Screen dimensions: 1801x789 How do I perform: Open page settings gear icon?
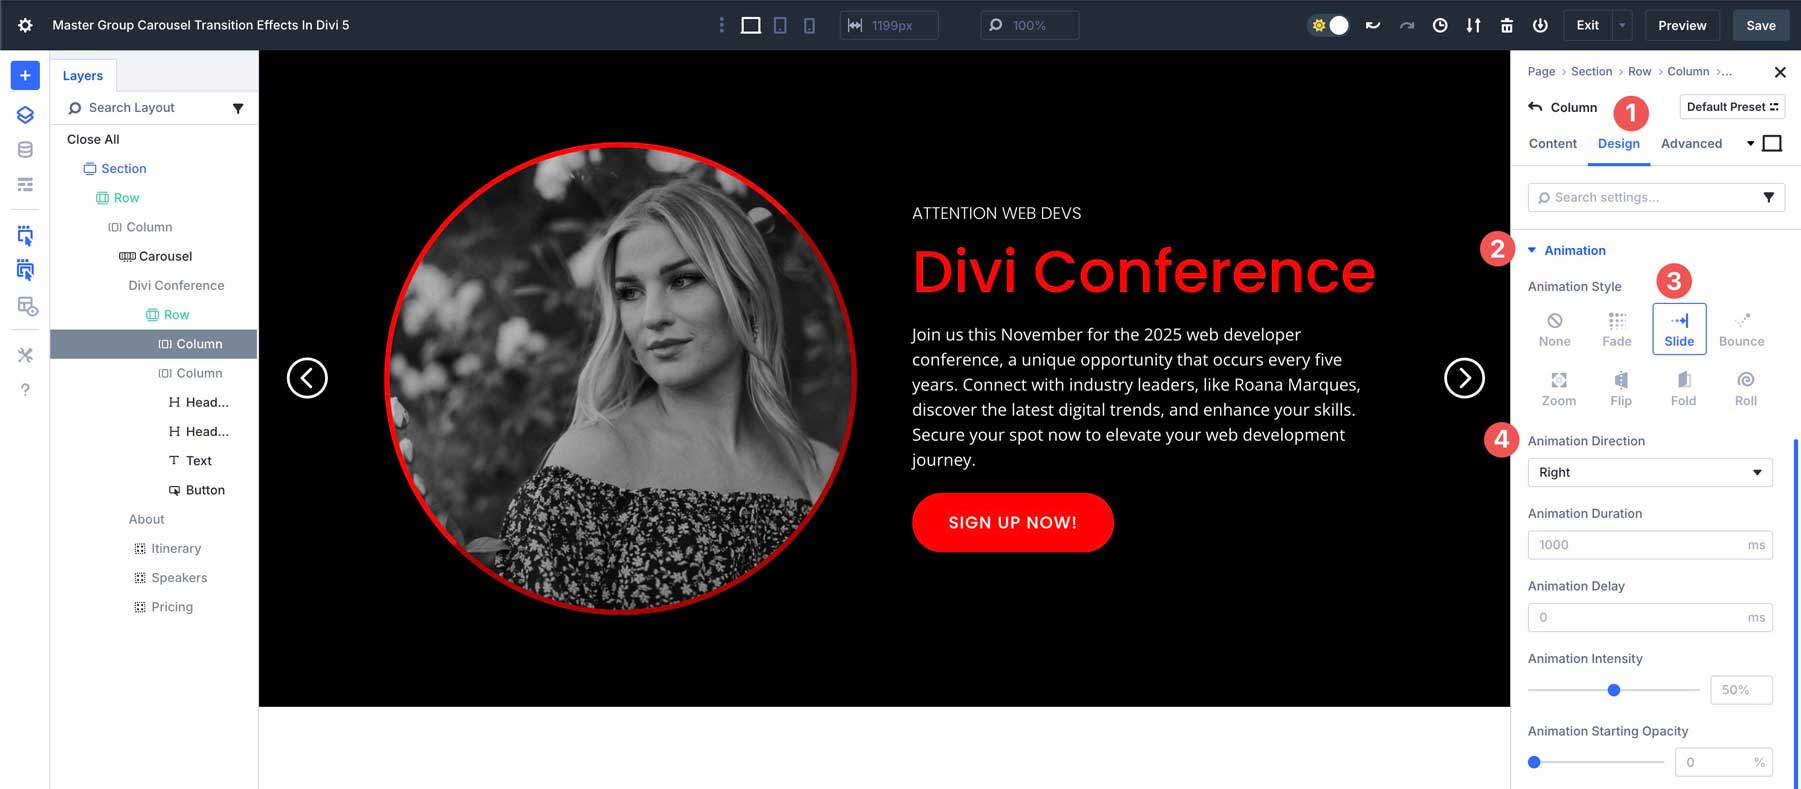coord(25,25)
